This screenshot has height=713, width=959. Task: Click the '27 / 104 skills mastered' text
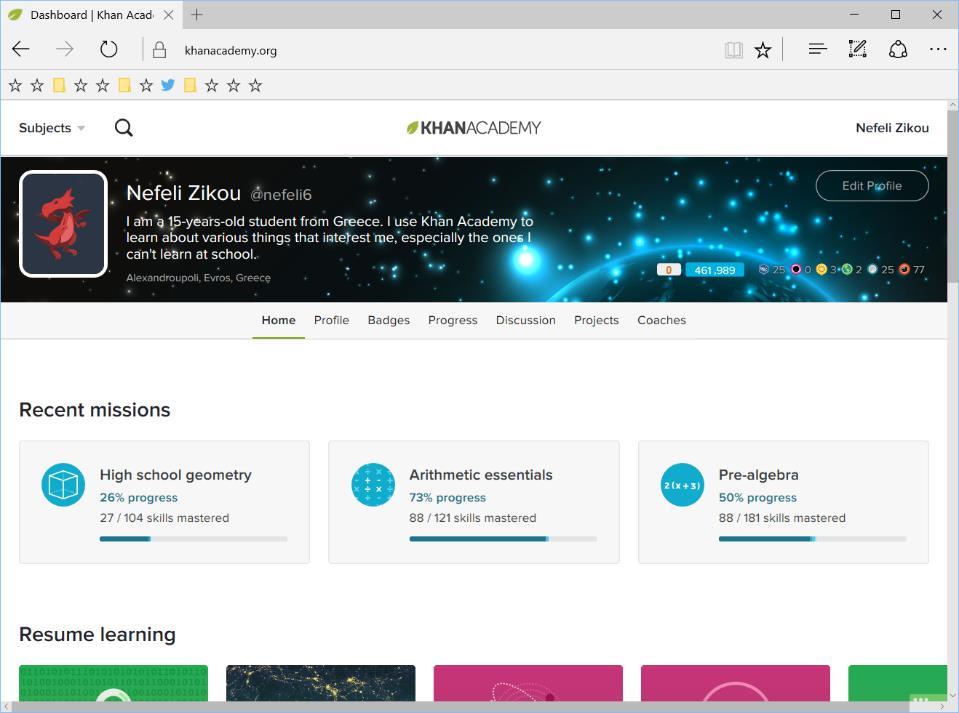pos(165,518)
